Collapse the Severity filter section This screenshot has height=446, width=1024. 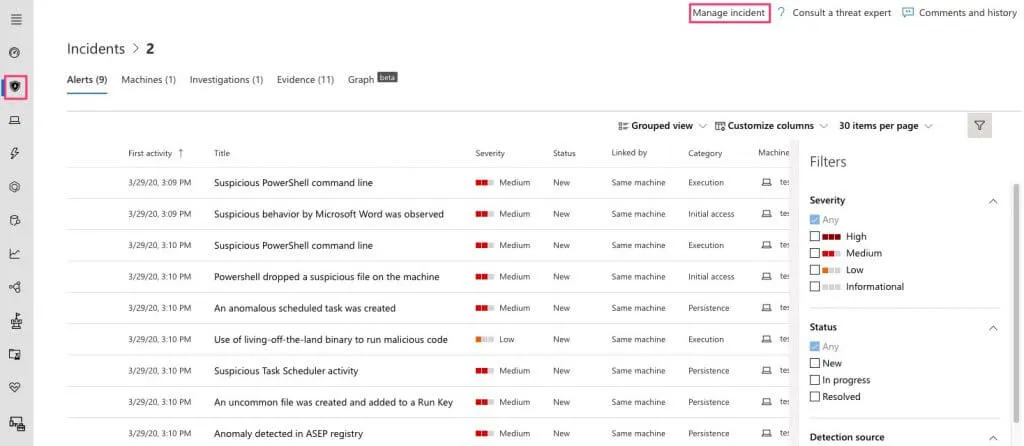pyautogui.click(x=992, y=201)
